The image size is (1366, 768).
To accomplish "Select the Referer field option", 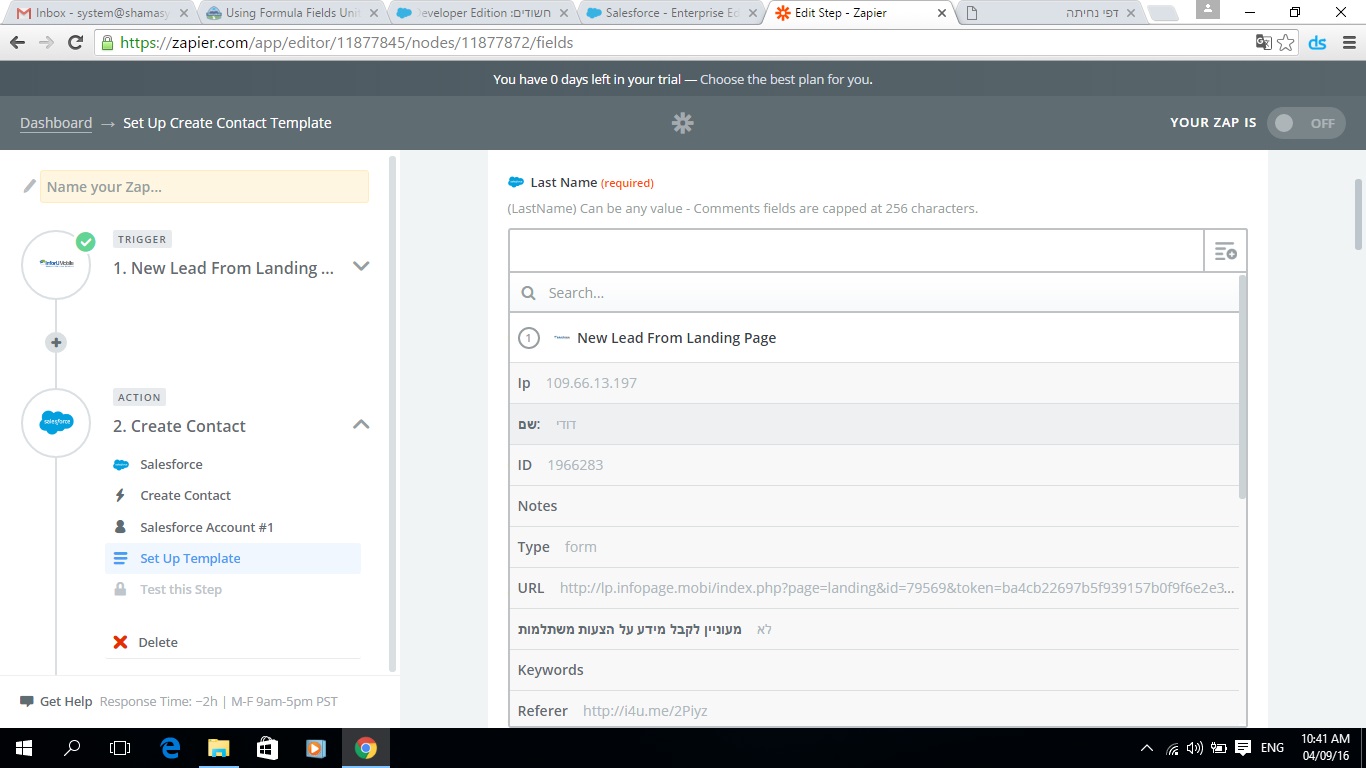I will pos(874,710).
